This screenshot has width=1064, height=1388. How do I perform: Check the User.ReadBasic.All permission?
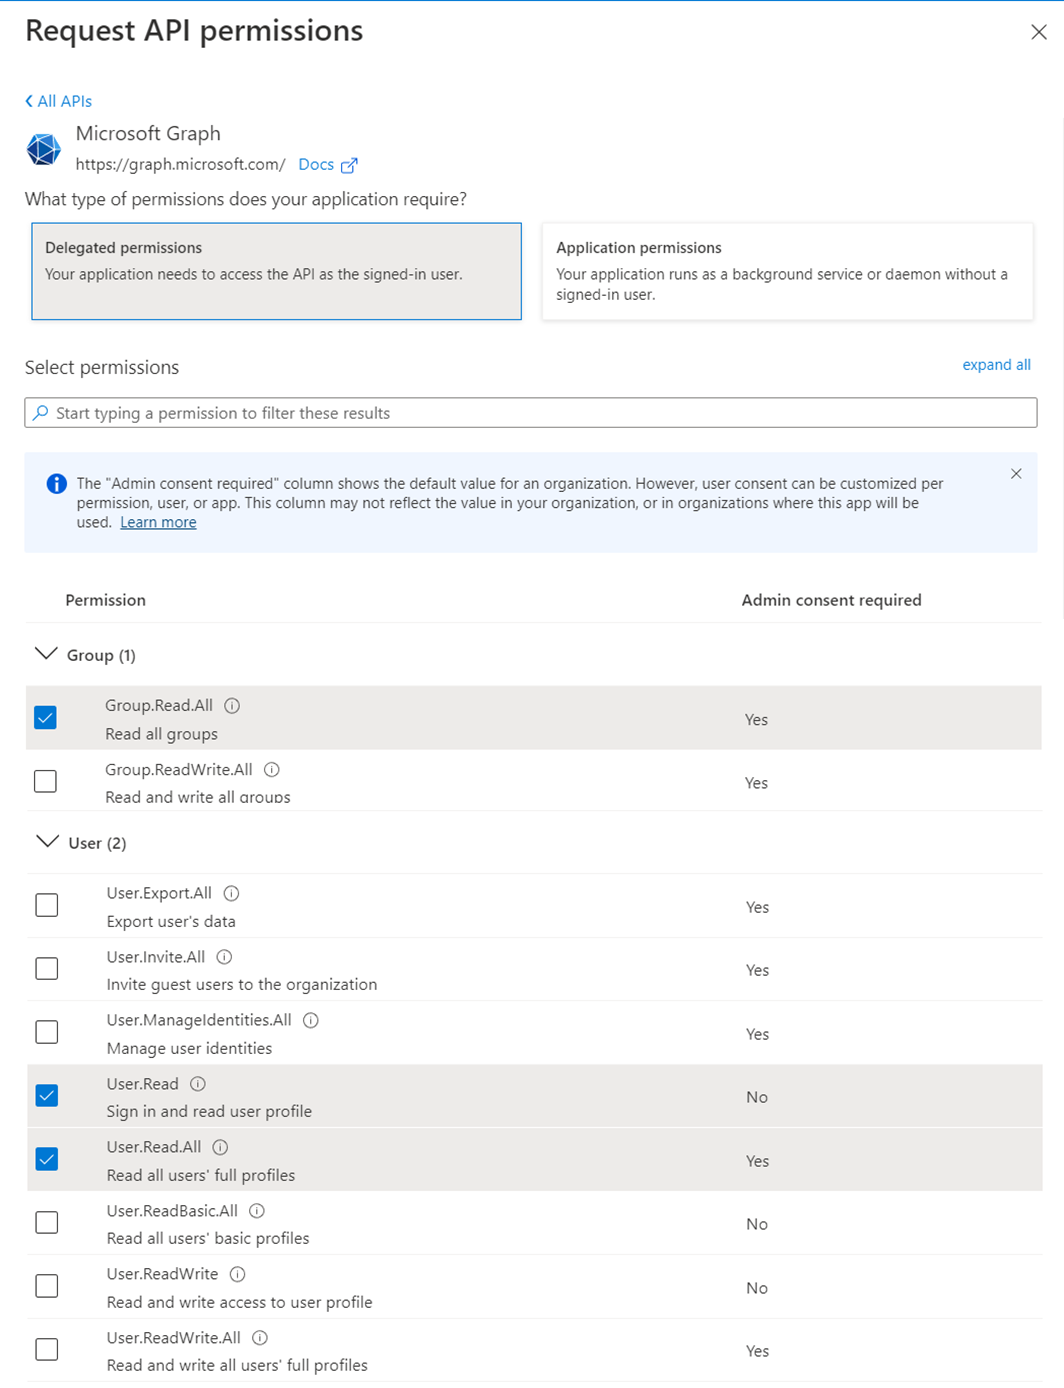pyautogui.click(x=47, y=1223)
